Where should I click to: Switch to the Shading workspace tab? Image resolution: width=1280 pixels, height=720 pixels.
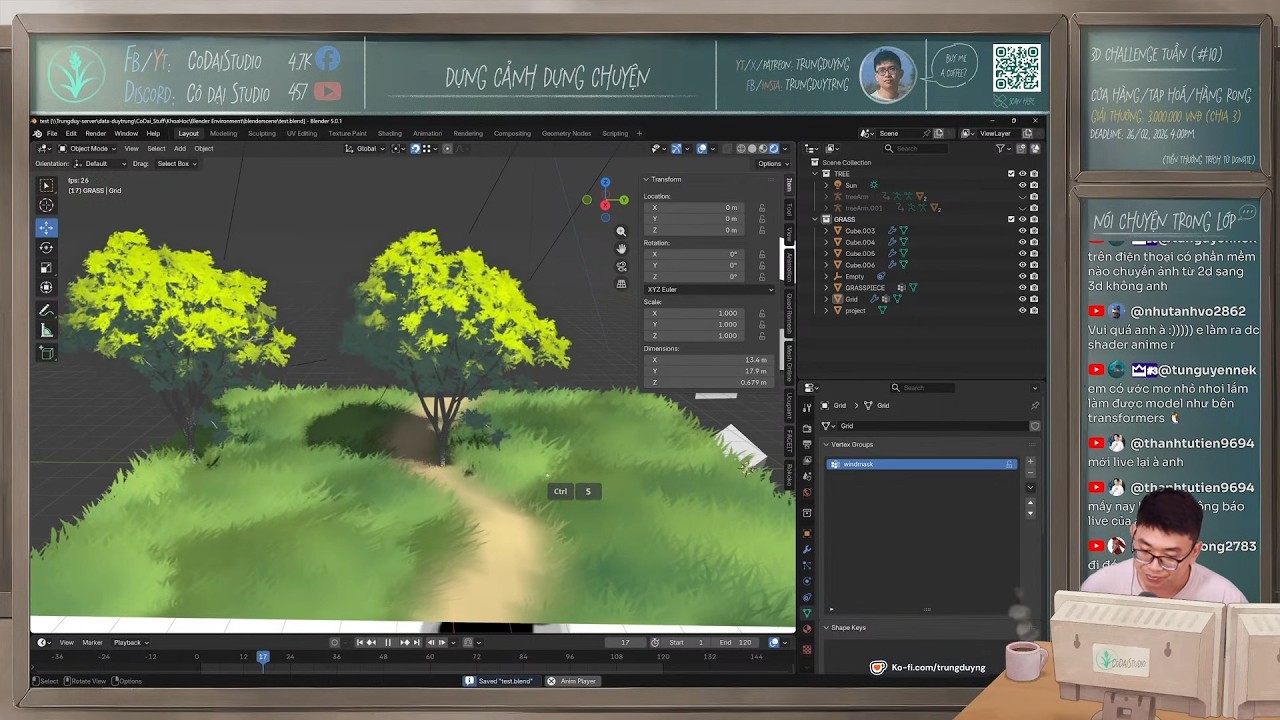pos(390,133)
